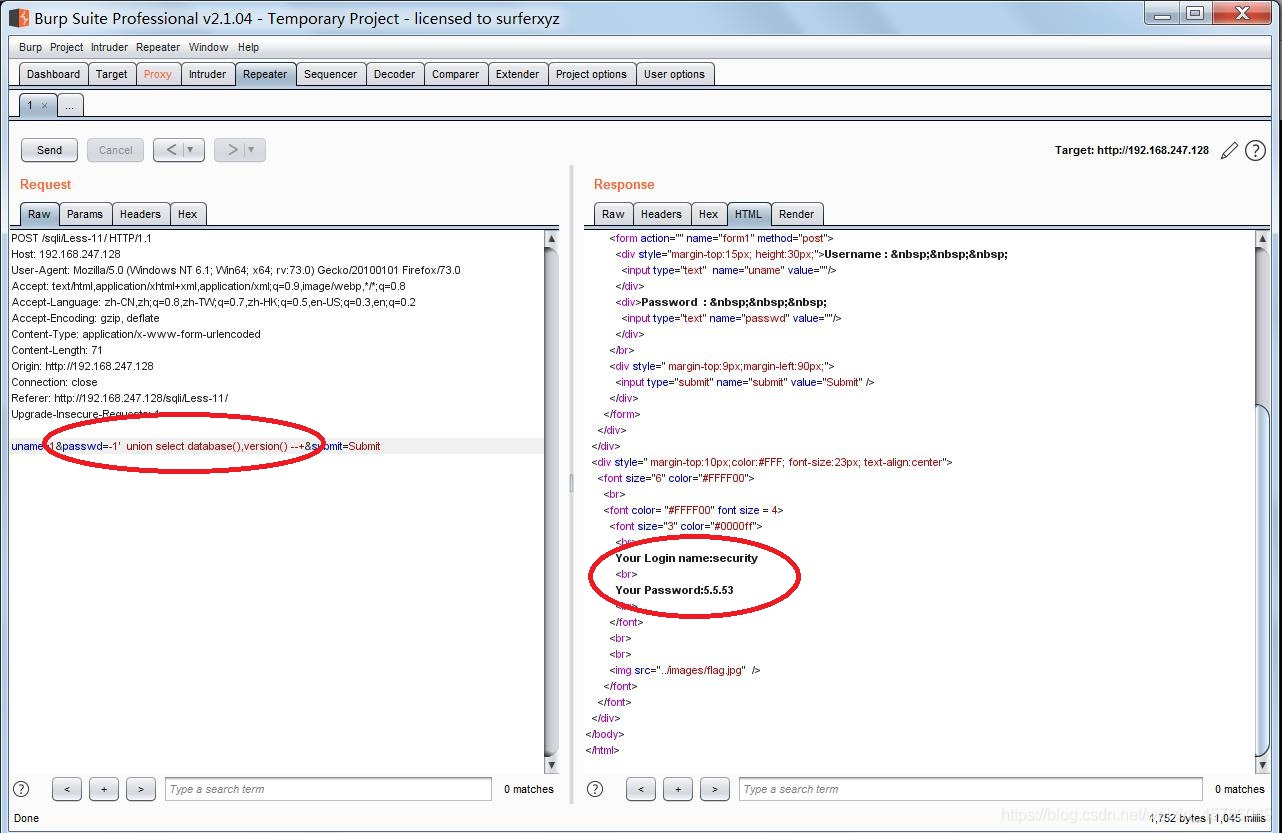Click request pane scrollbar up arrow
The height and width of the screenshot is (833, 1282).
(x=551, y=239)
